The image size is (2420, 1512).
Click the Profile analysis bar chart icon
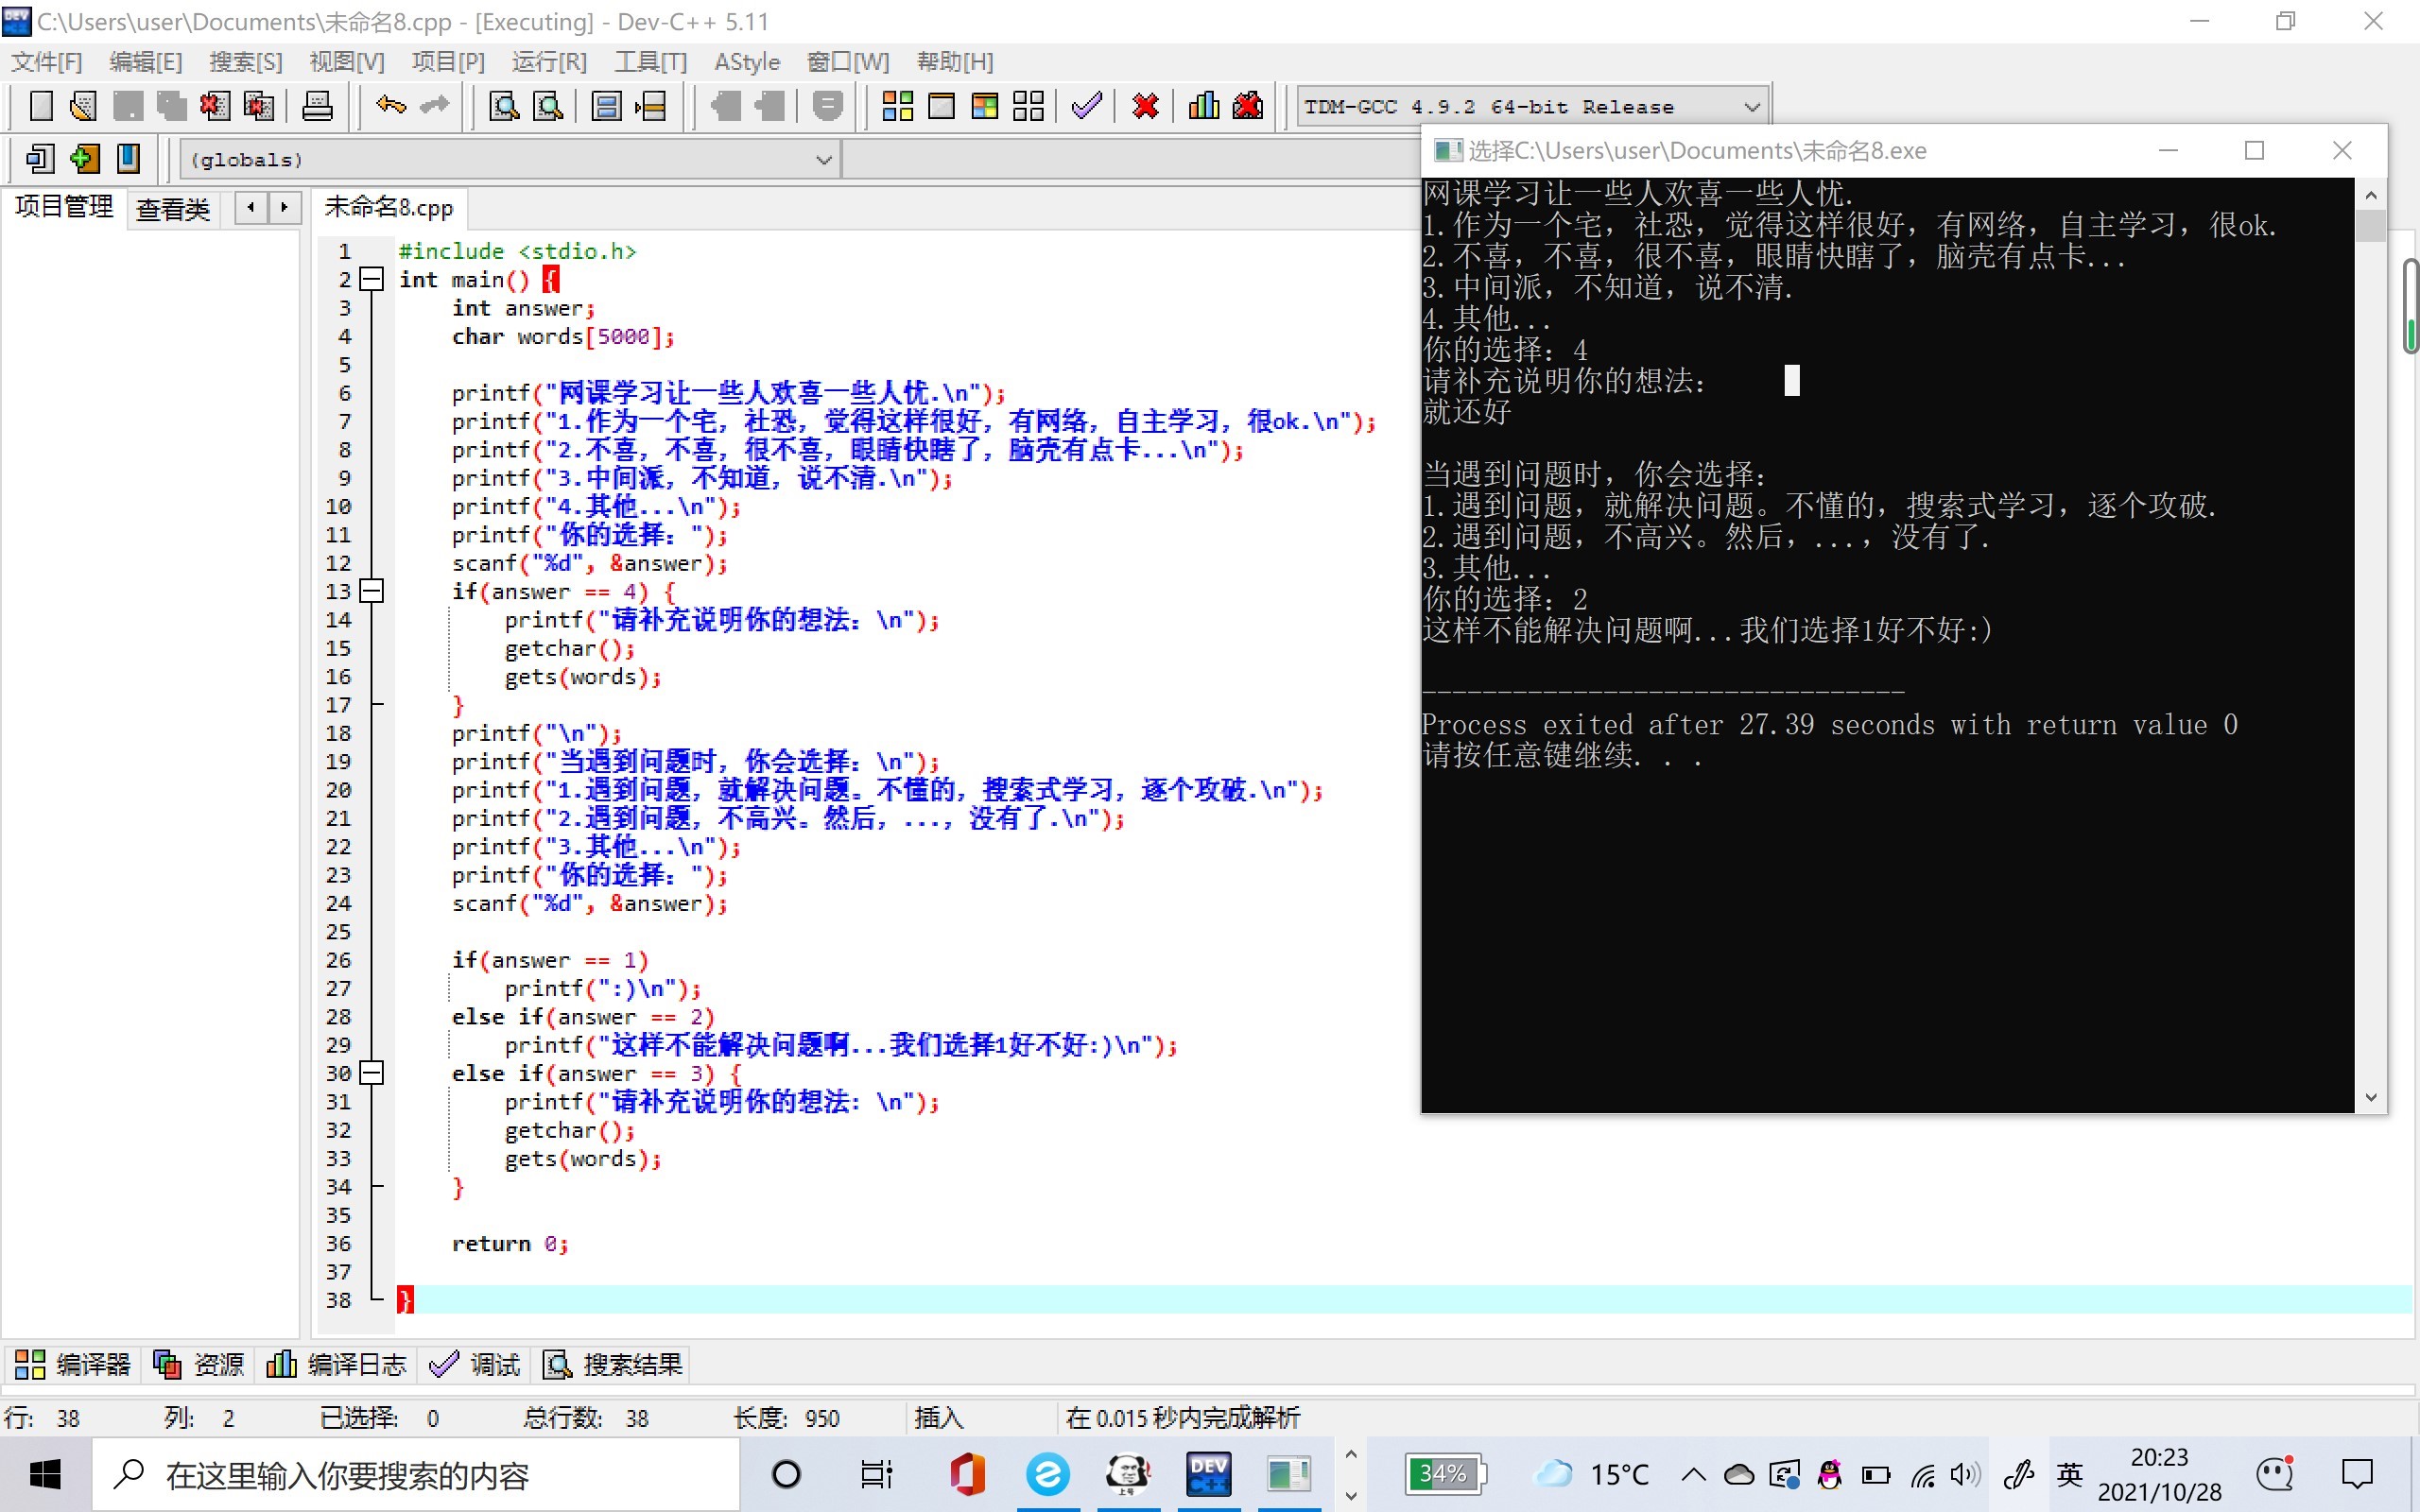1203,106
